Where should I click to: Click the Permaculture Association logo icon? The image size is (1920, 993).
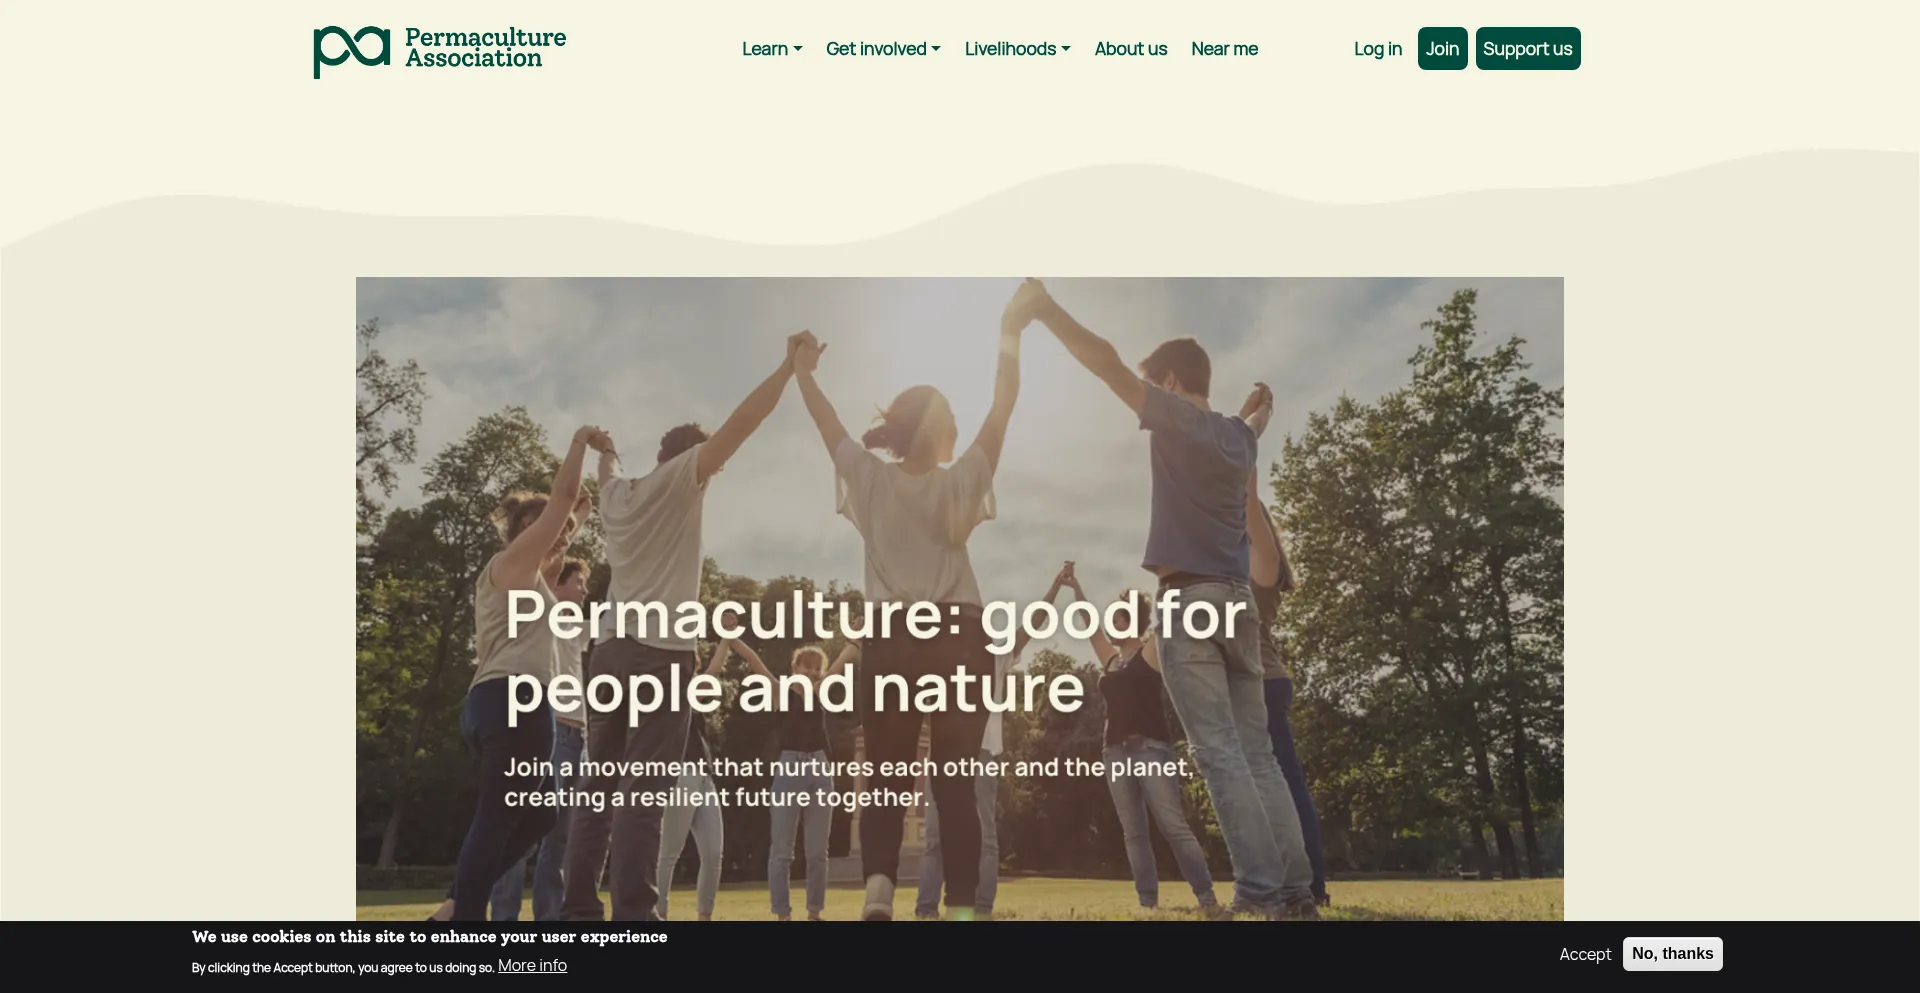click(351, 51)
